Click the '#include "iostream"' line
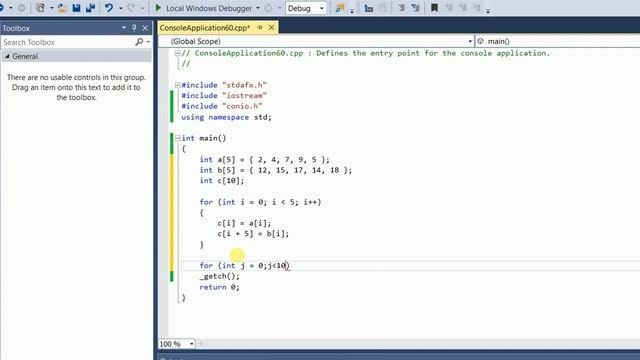Image resolution: width=640 pixels, height=360 pixels. tap(224, 96)
